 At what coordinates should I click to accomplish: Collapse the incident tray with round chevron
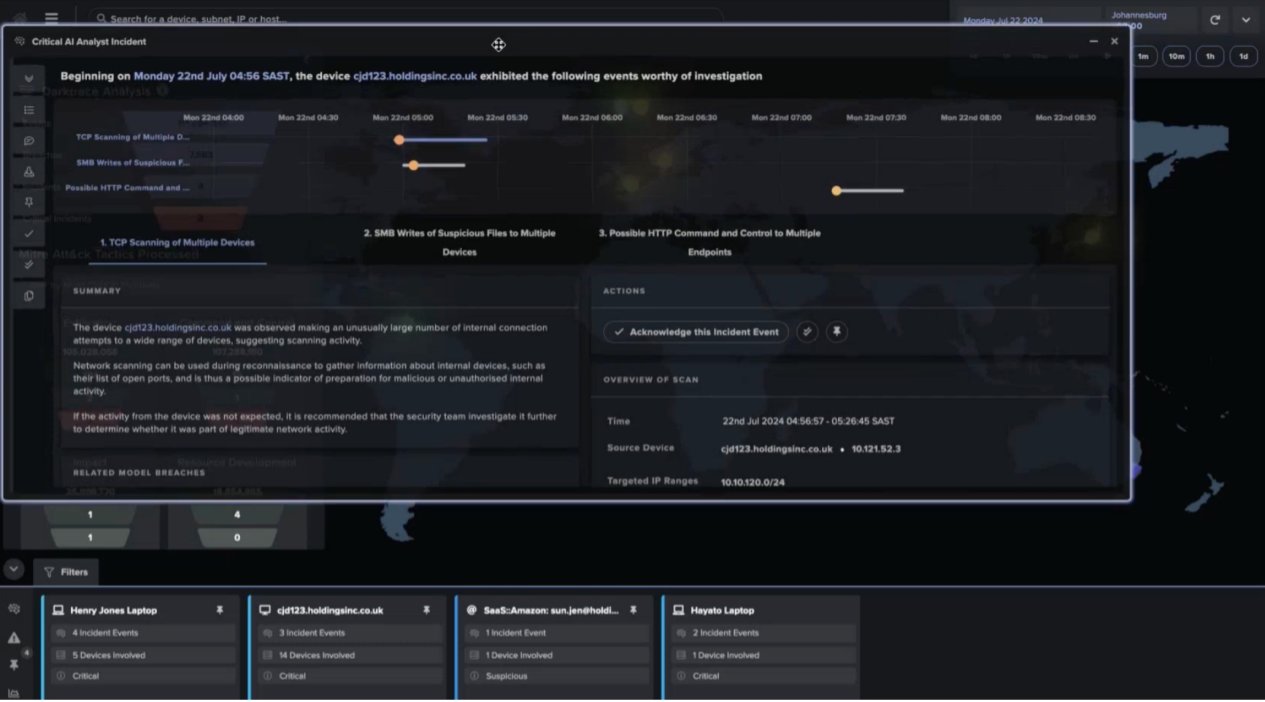[x=13, y=569]
